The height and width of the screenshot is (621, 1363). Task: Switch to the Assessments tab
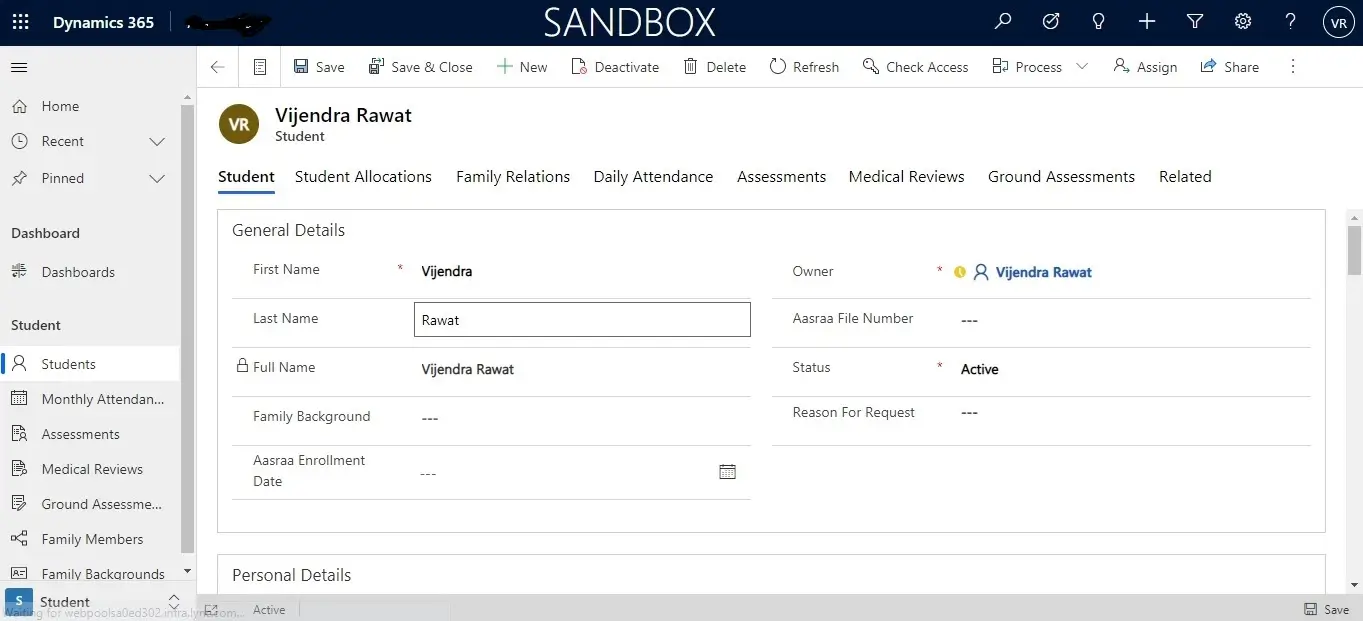tap(781, 177)
